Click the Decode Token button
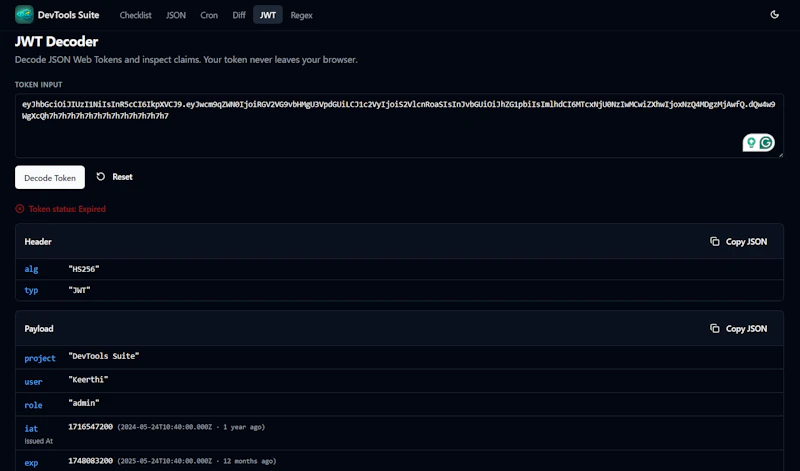 [x=50, y=177]
